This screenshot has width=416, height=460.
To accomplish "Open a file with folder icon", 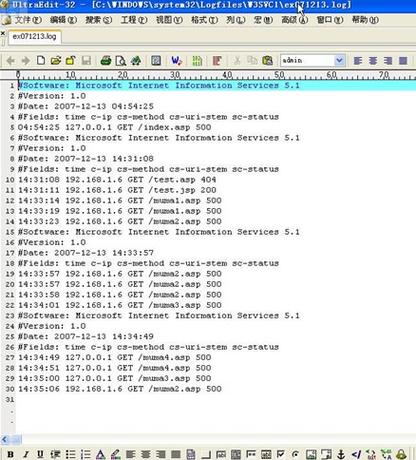I will (56, 60).
